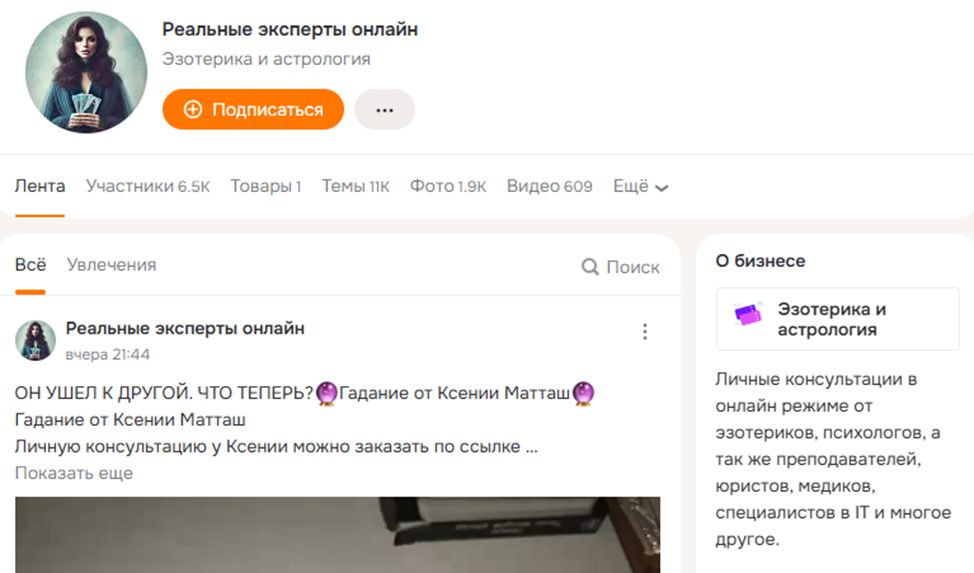Viewport: 974px width, 573px height.
Task: Subscribe with the orange Подписаться button
Action: click(x=253, y=110)
